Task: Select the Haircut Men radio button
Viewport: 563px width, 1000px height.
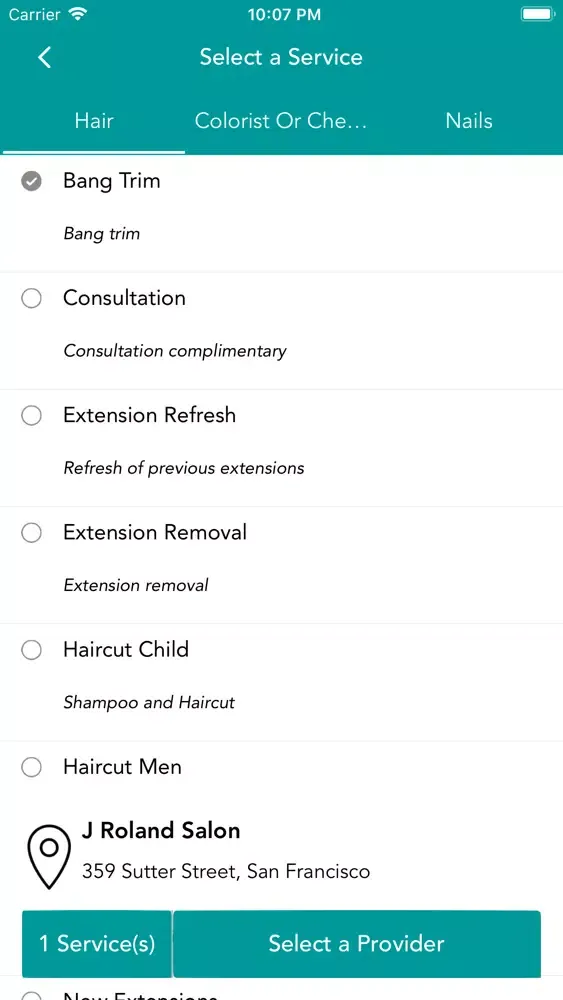Action: click(31, 767)
